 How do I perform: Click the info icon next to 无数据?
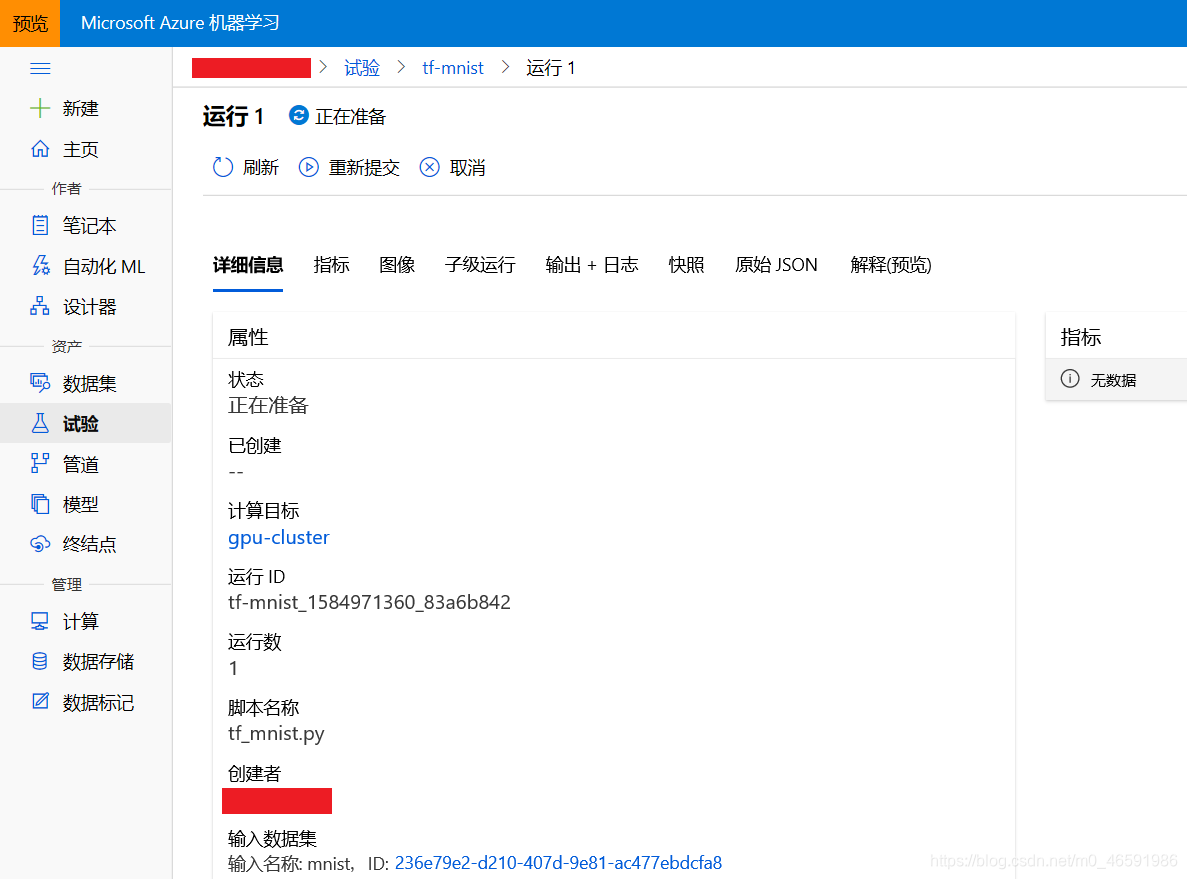coord(1070,379)
